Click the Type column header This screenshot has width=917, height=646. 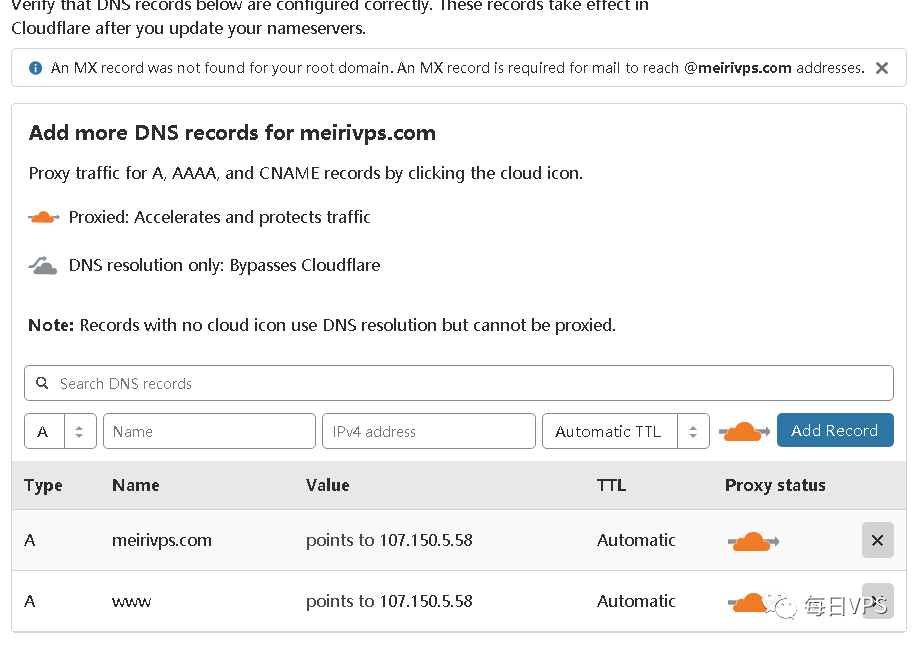pyautogui.click(x=43, y=485)
